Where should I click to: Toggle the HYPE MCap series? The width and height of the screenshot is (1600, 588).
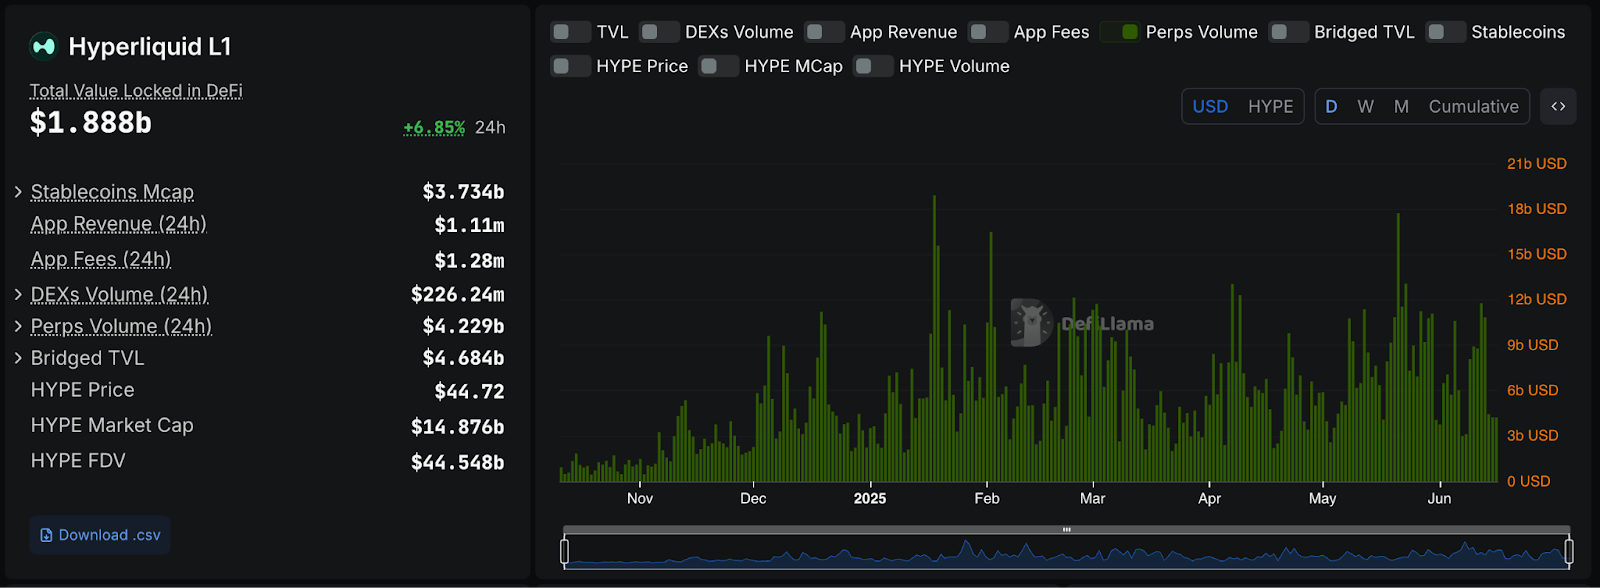point(718,66)
